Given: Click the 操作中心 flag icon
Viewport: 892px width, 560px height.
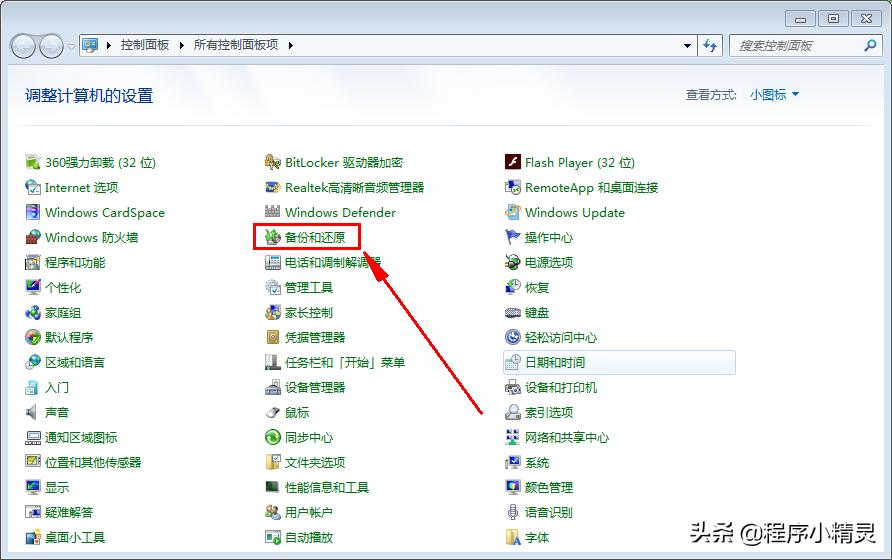Looking at the screenshot, I should [513, 237].
